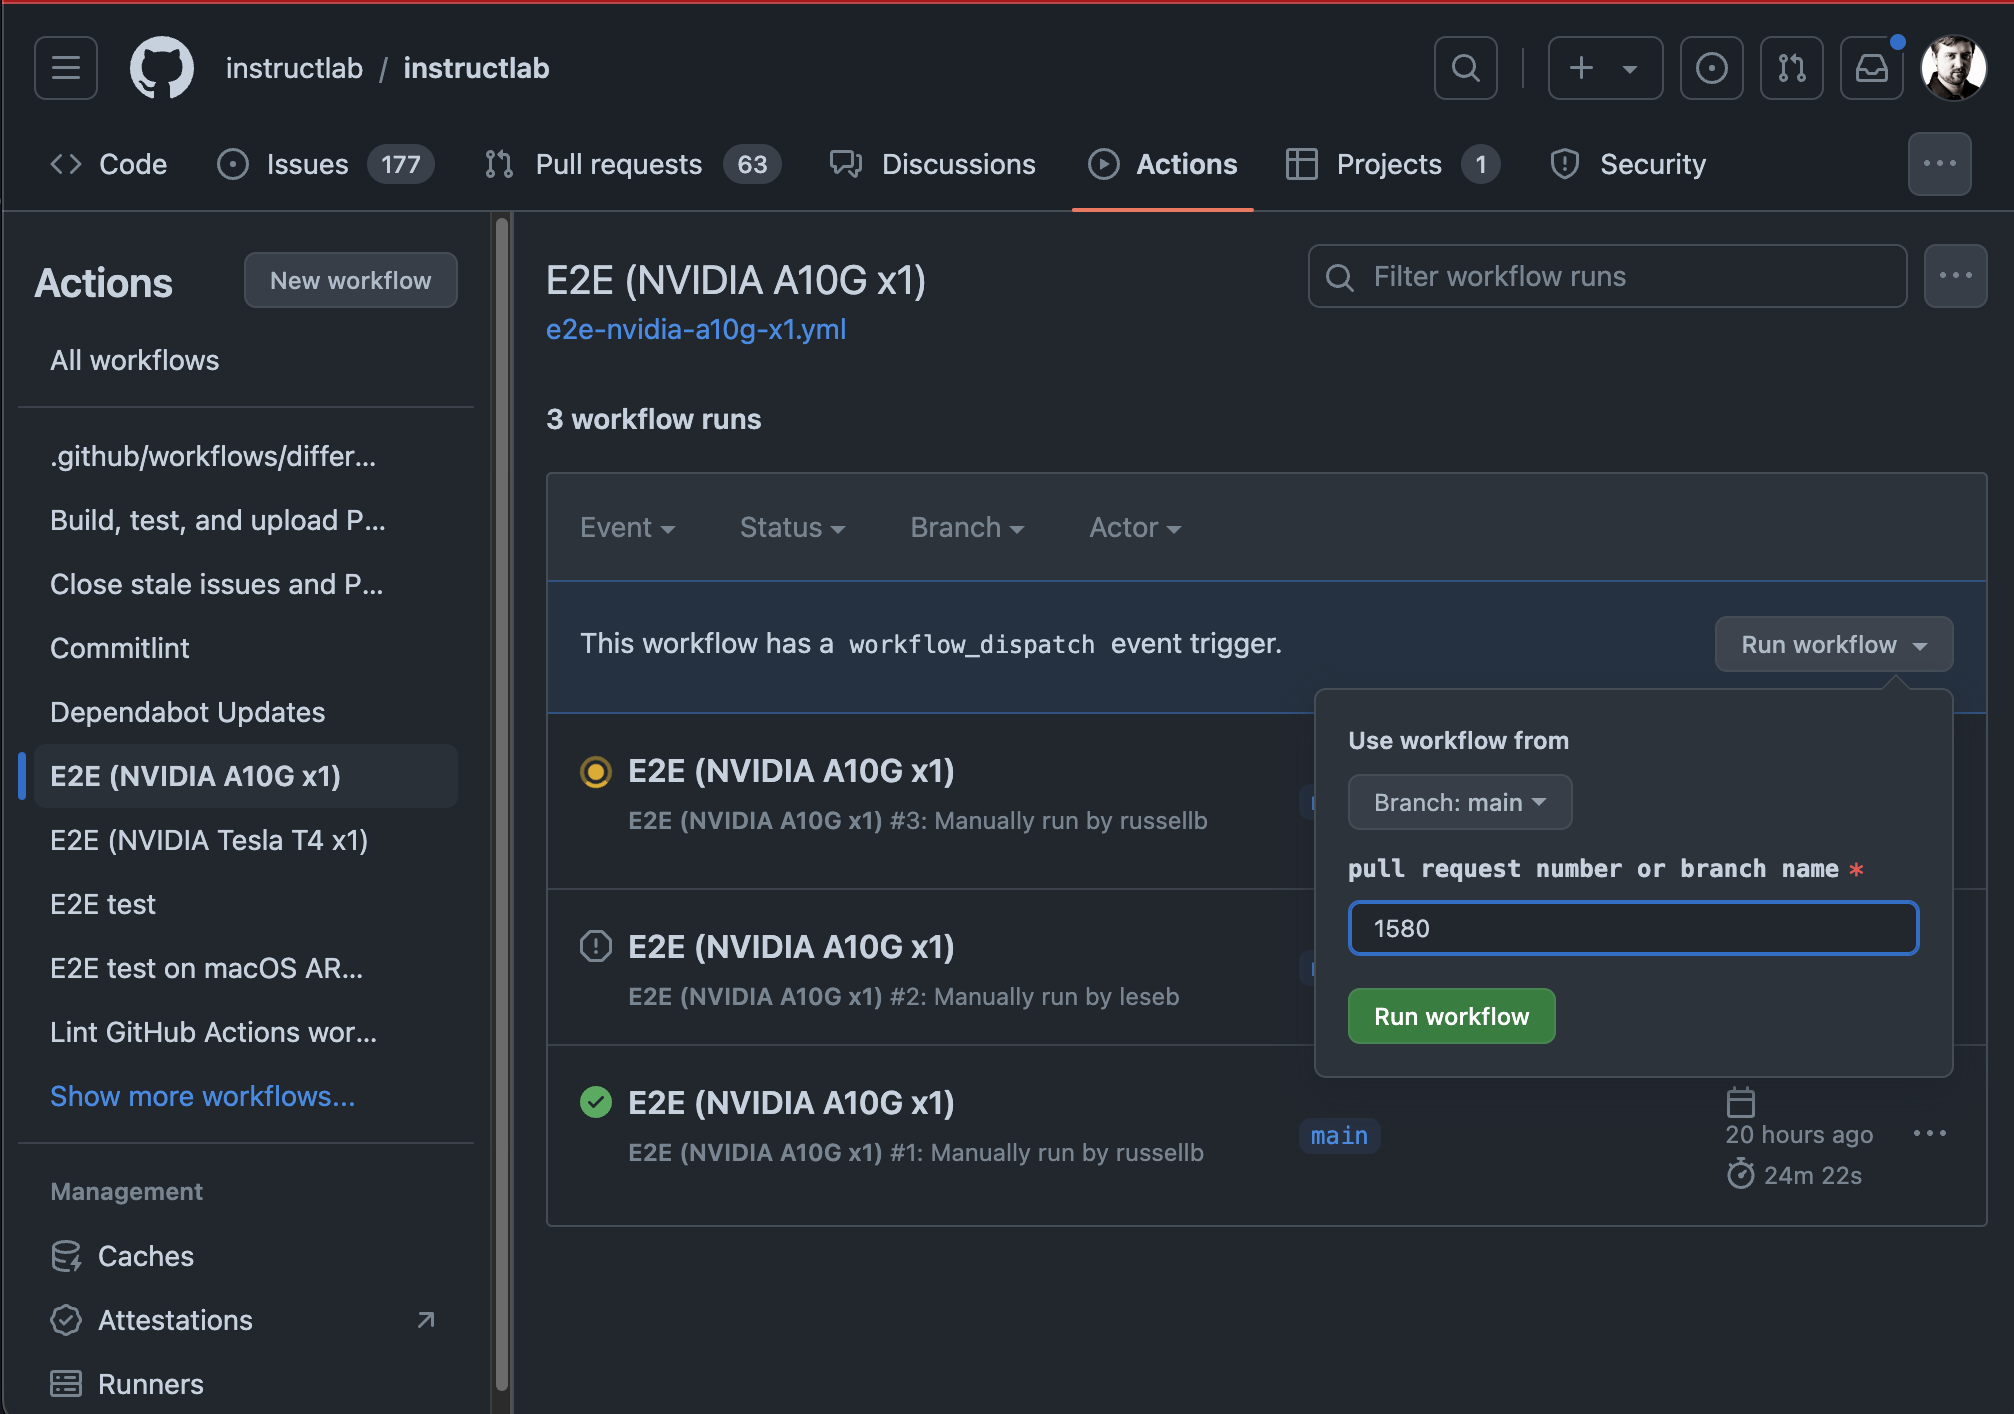Open the search magnifier in header
2014x1414 pixels.
(x=1466, y=68)
